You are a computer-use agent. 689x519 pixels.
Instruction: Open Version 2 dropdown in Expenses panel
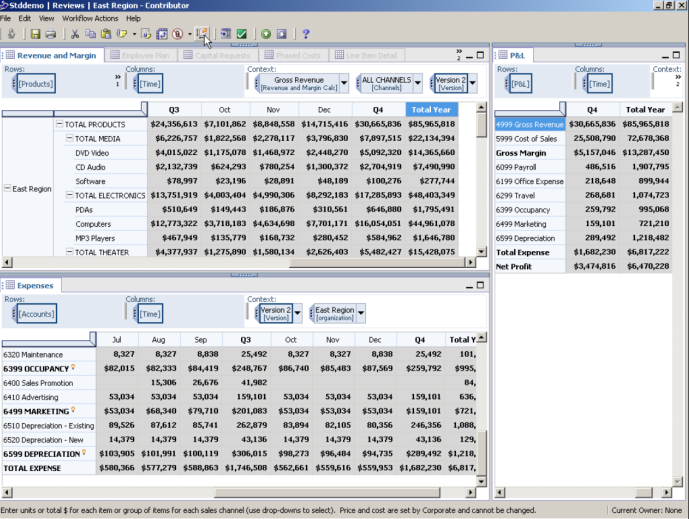tap(297, 313)
